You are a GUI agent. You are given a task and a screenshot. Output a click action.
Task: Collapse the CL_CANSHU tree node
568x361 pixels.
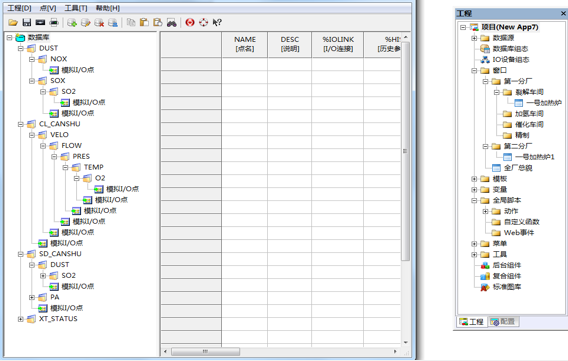(x=21, y=124)
